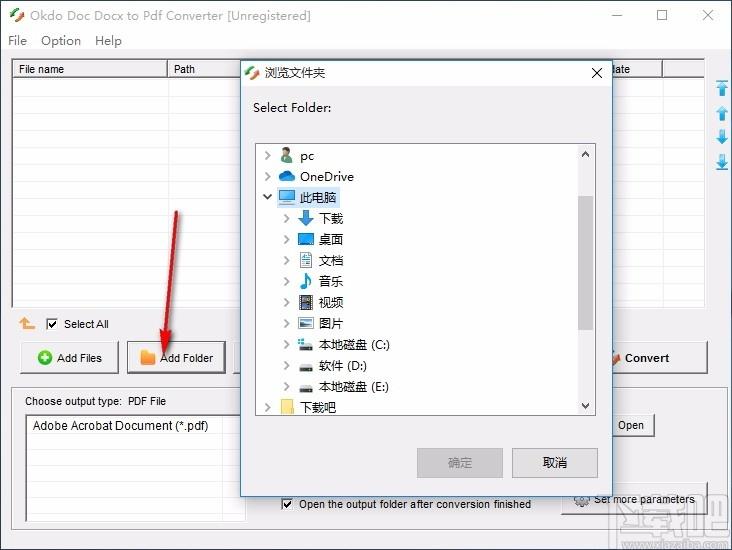Screen dimensions: 732x550
Task: Expand the 本地磁盘 (E:) node
Action: pos(287,387)
